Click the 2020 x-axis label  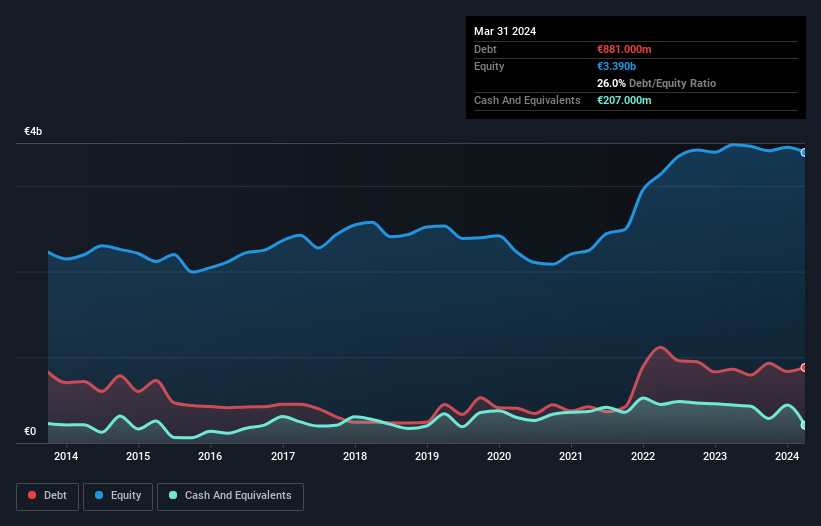(x=499, y=456)
